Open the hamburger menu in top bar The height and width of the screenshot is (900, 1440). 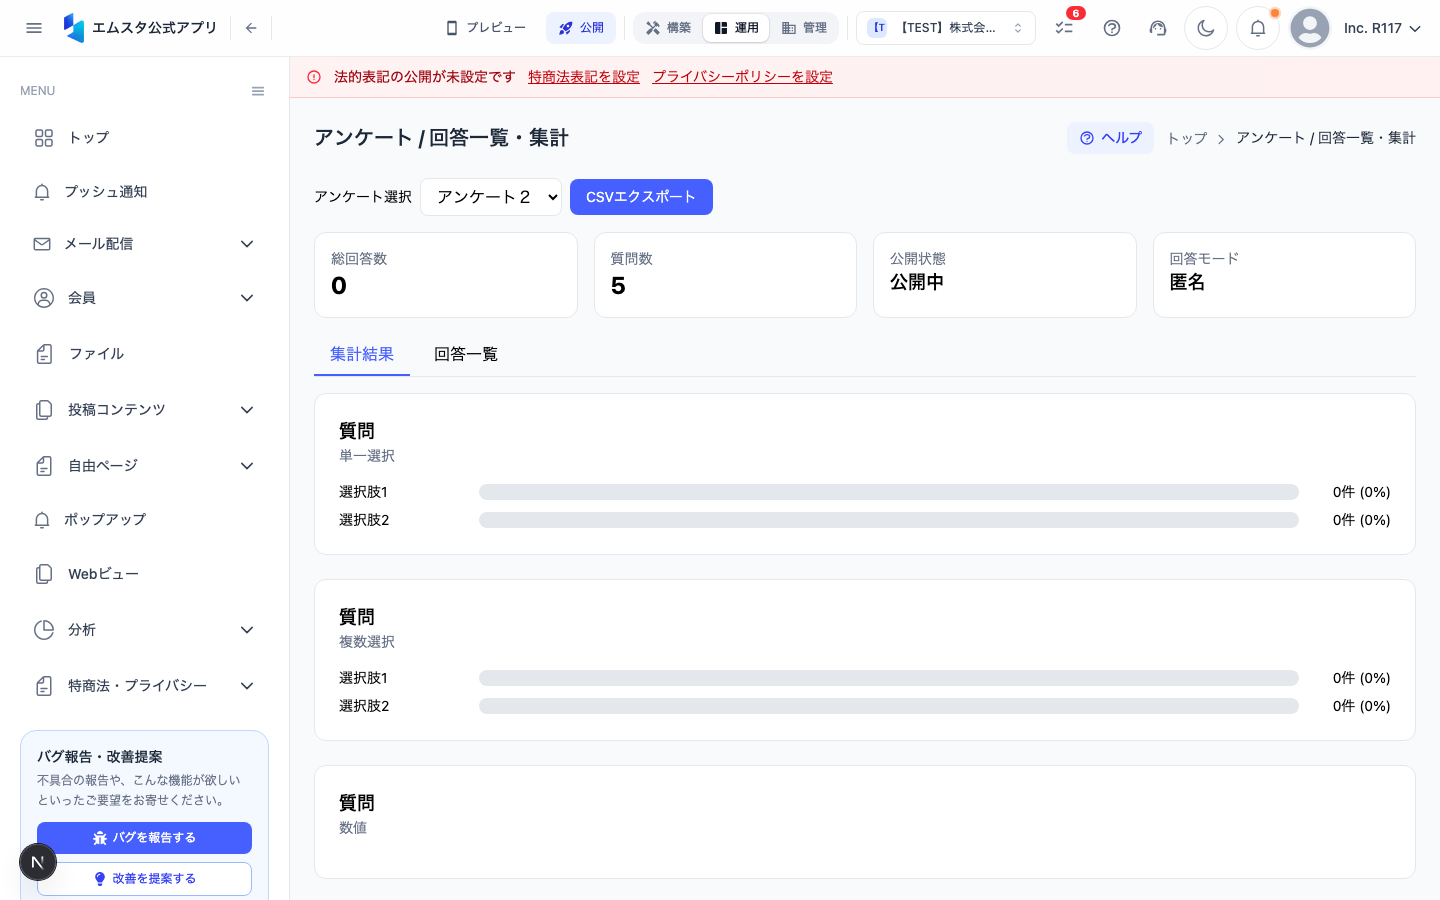tap(34, 28)
